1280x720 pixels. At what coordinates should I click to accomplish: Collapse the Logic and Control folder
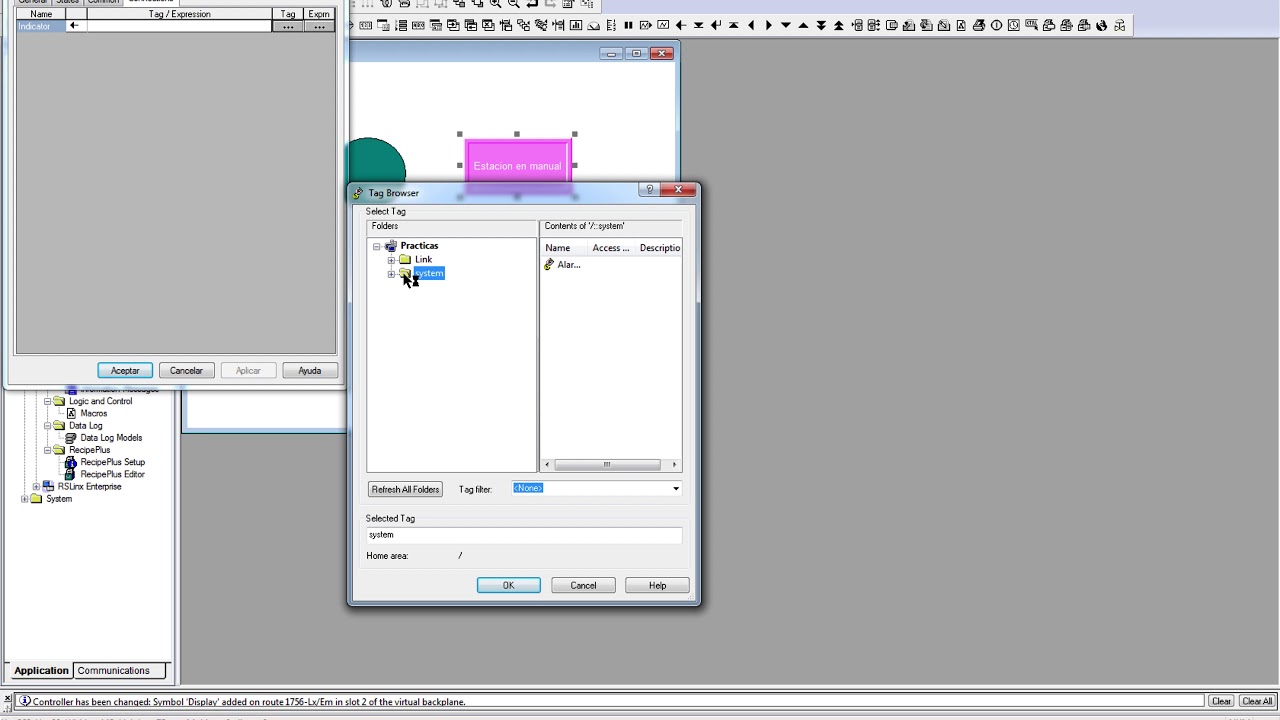47,402
